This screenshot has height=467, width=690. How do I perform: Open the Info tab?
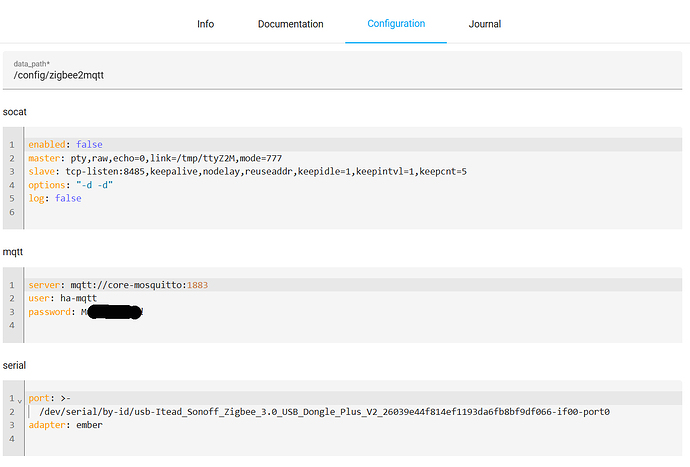click(205, 24)
